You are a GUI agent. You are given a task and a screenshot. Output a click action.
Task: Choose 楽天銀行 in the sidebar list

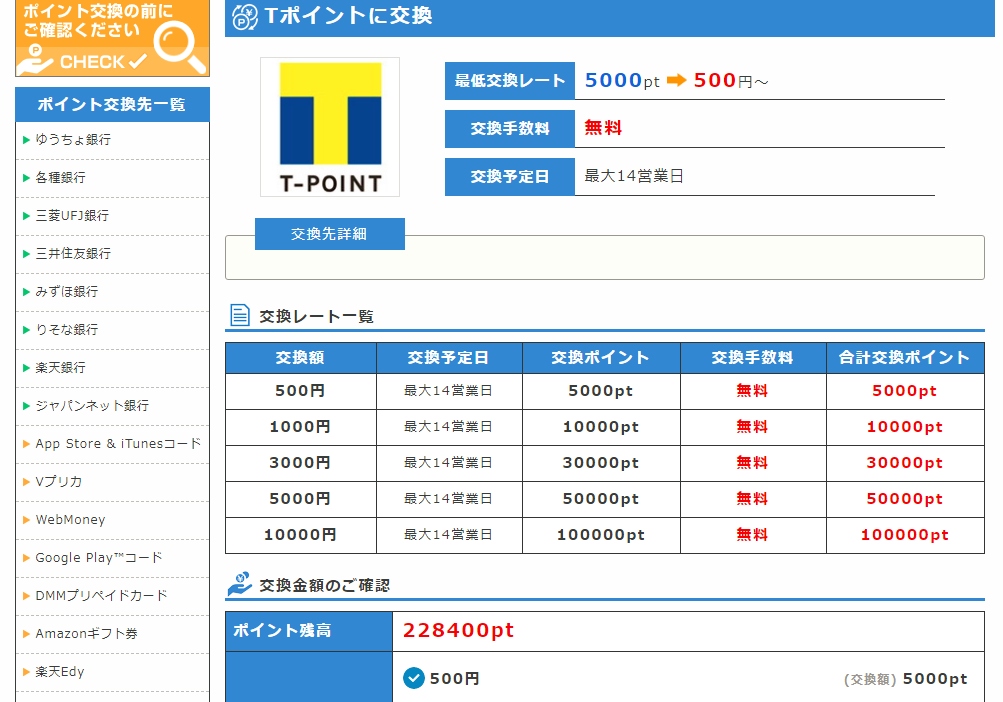(61, 368)
